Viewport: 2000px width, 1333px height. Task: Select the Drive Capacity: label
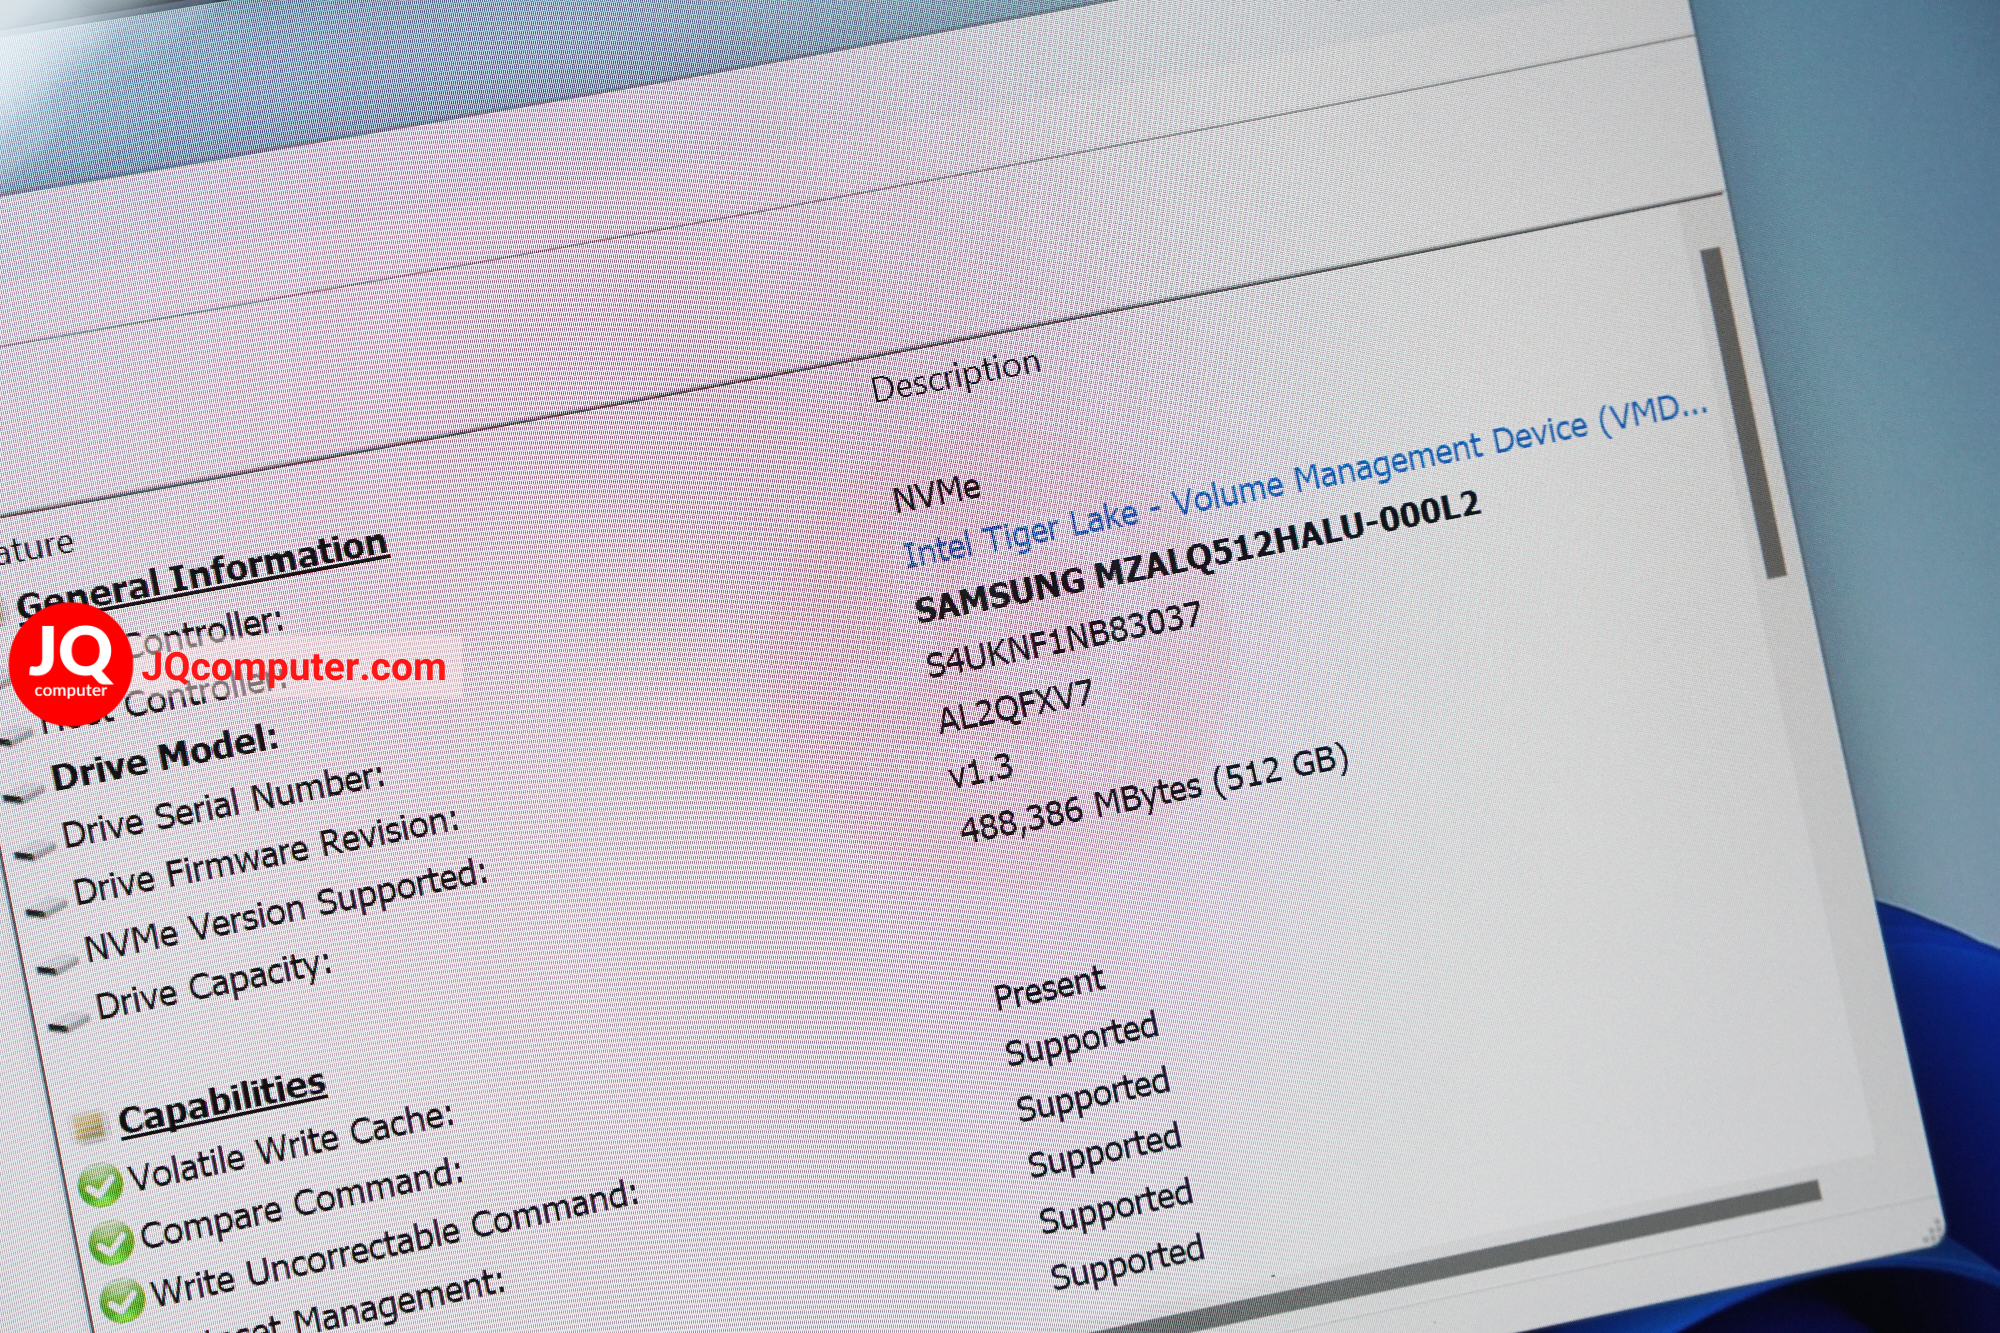[213, 985]
